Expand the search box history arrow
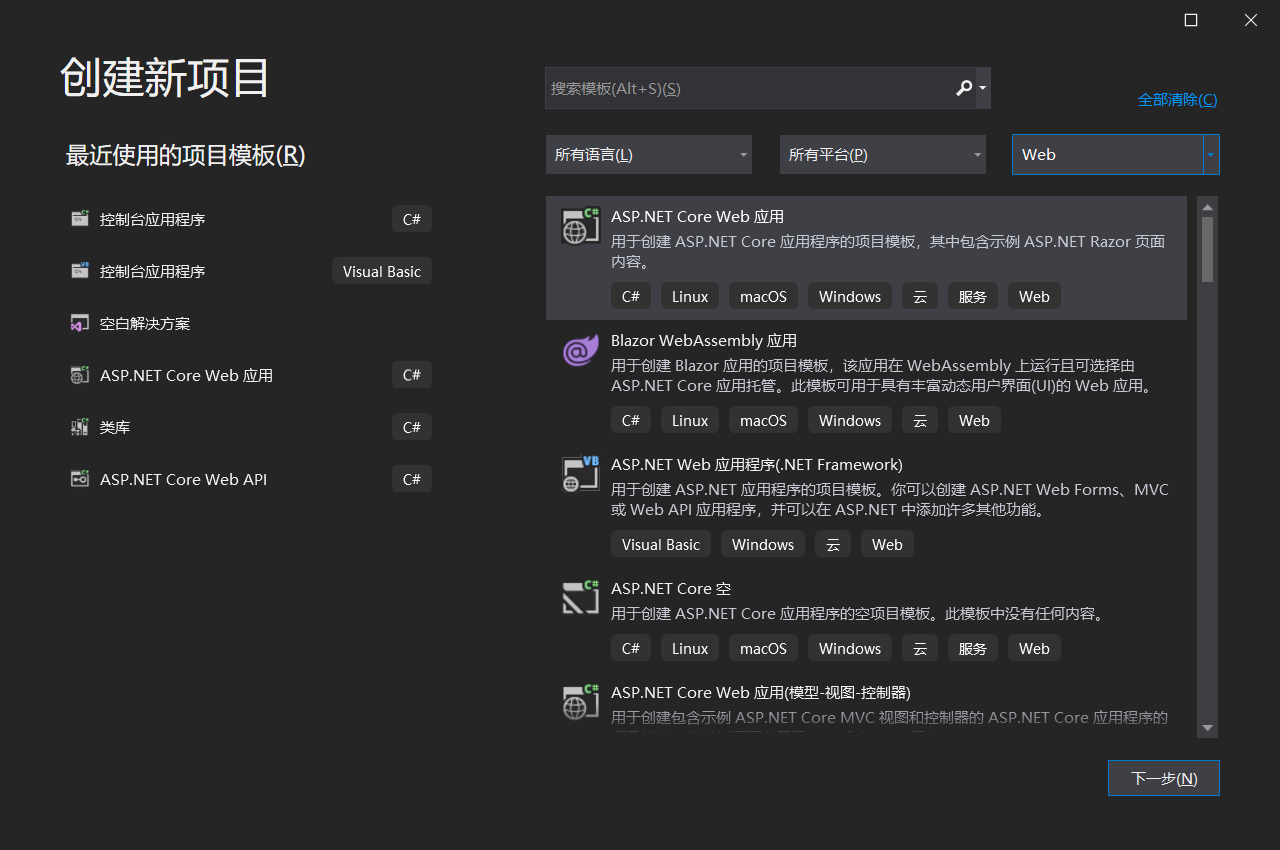 tap(983, 88)
